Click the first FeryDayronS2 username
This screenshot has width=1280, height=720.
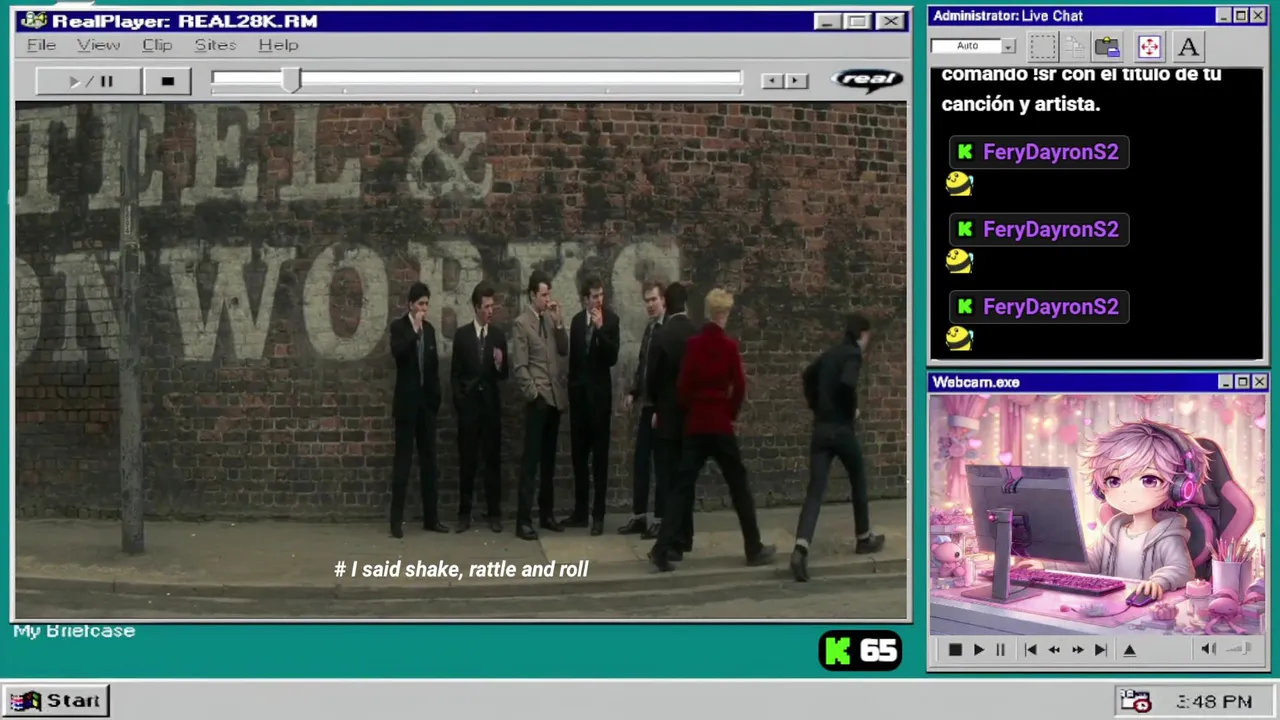[x=1050, y=152]
